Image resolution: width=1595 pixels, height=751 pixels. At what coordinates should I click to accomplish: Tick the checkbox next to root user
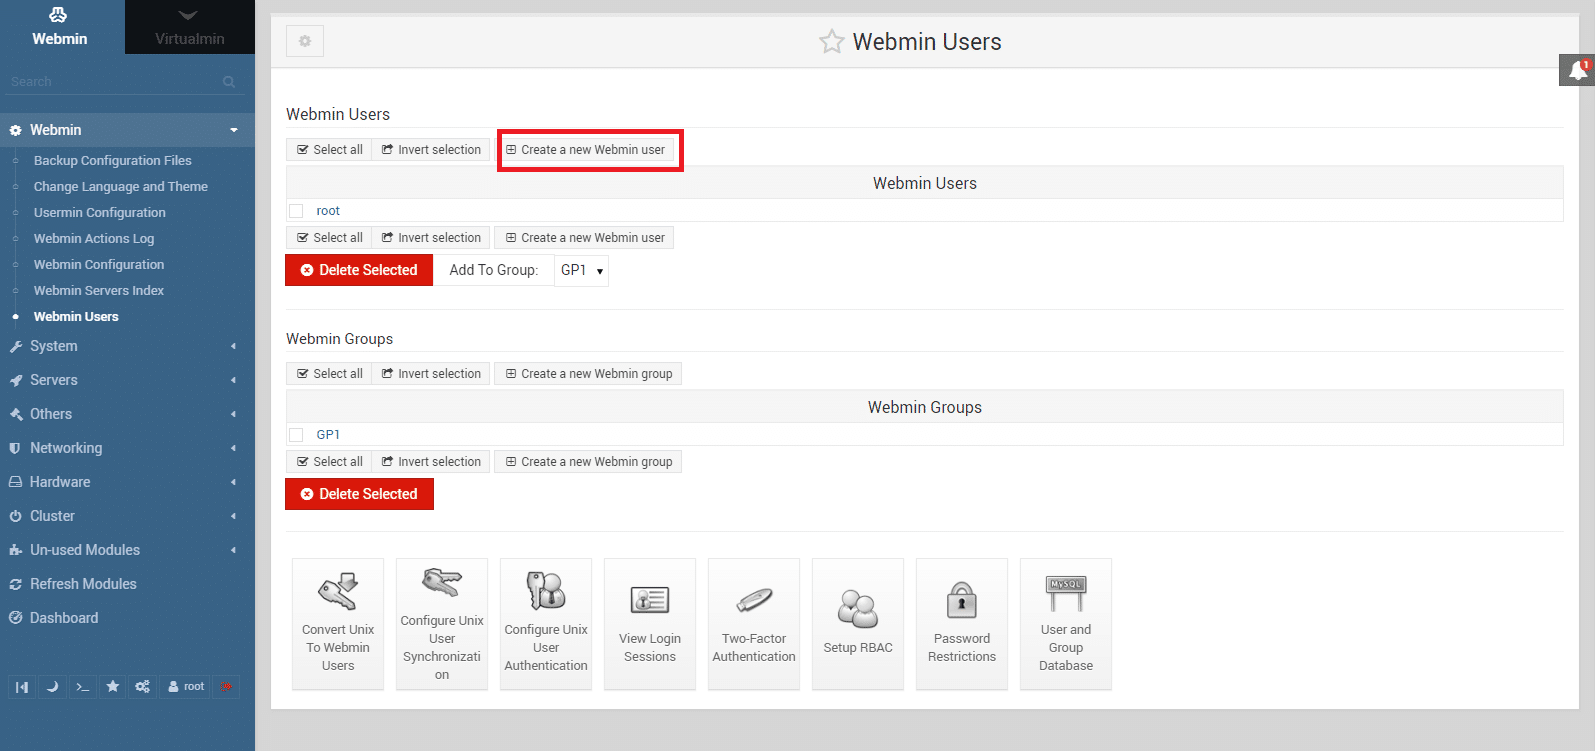pyautogui.click(x=296, y=211)
